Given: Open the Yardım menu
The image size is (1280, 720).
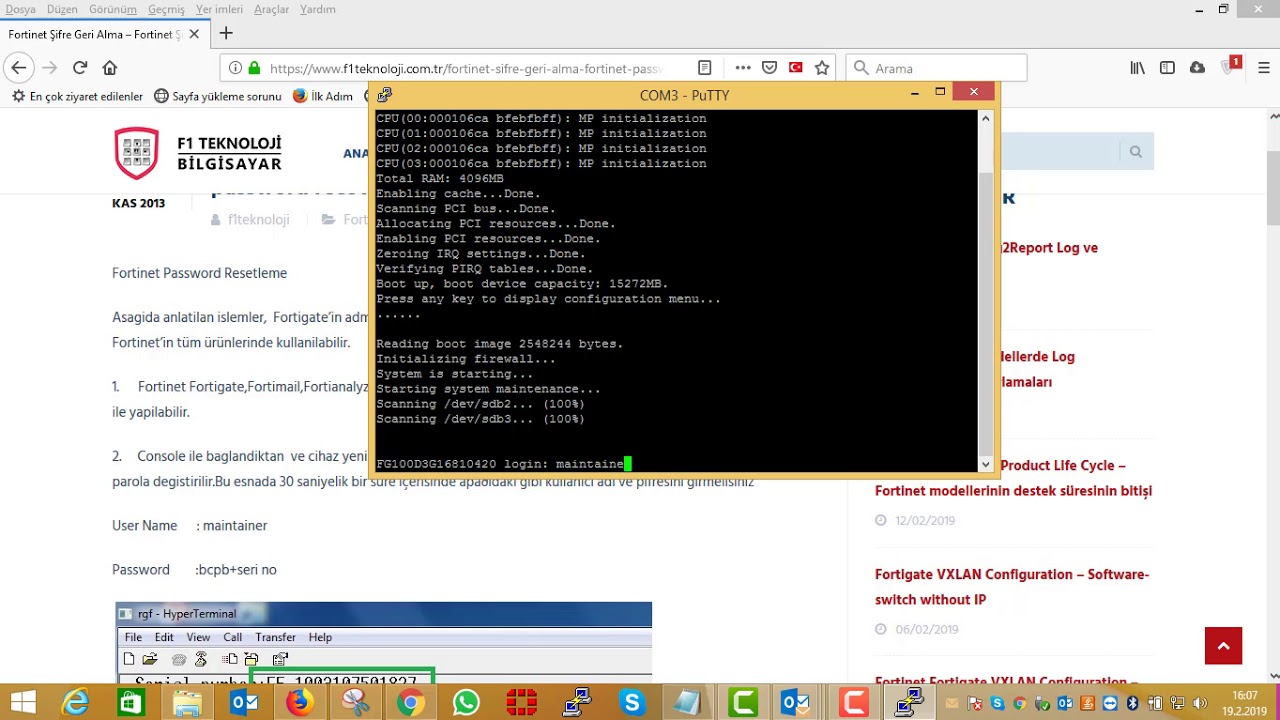Looking at the screenshot, I should 318,9.
